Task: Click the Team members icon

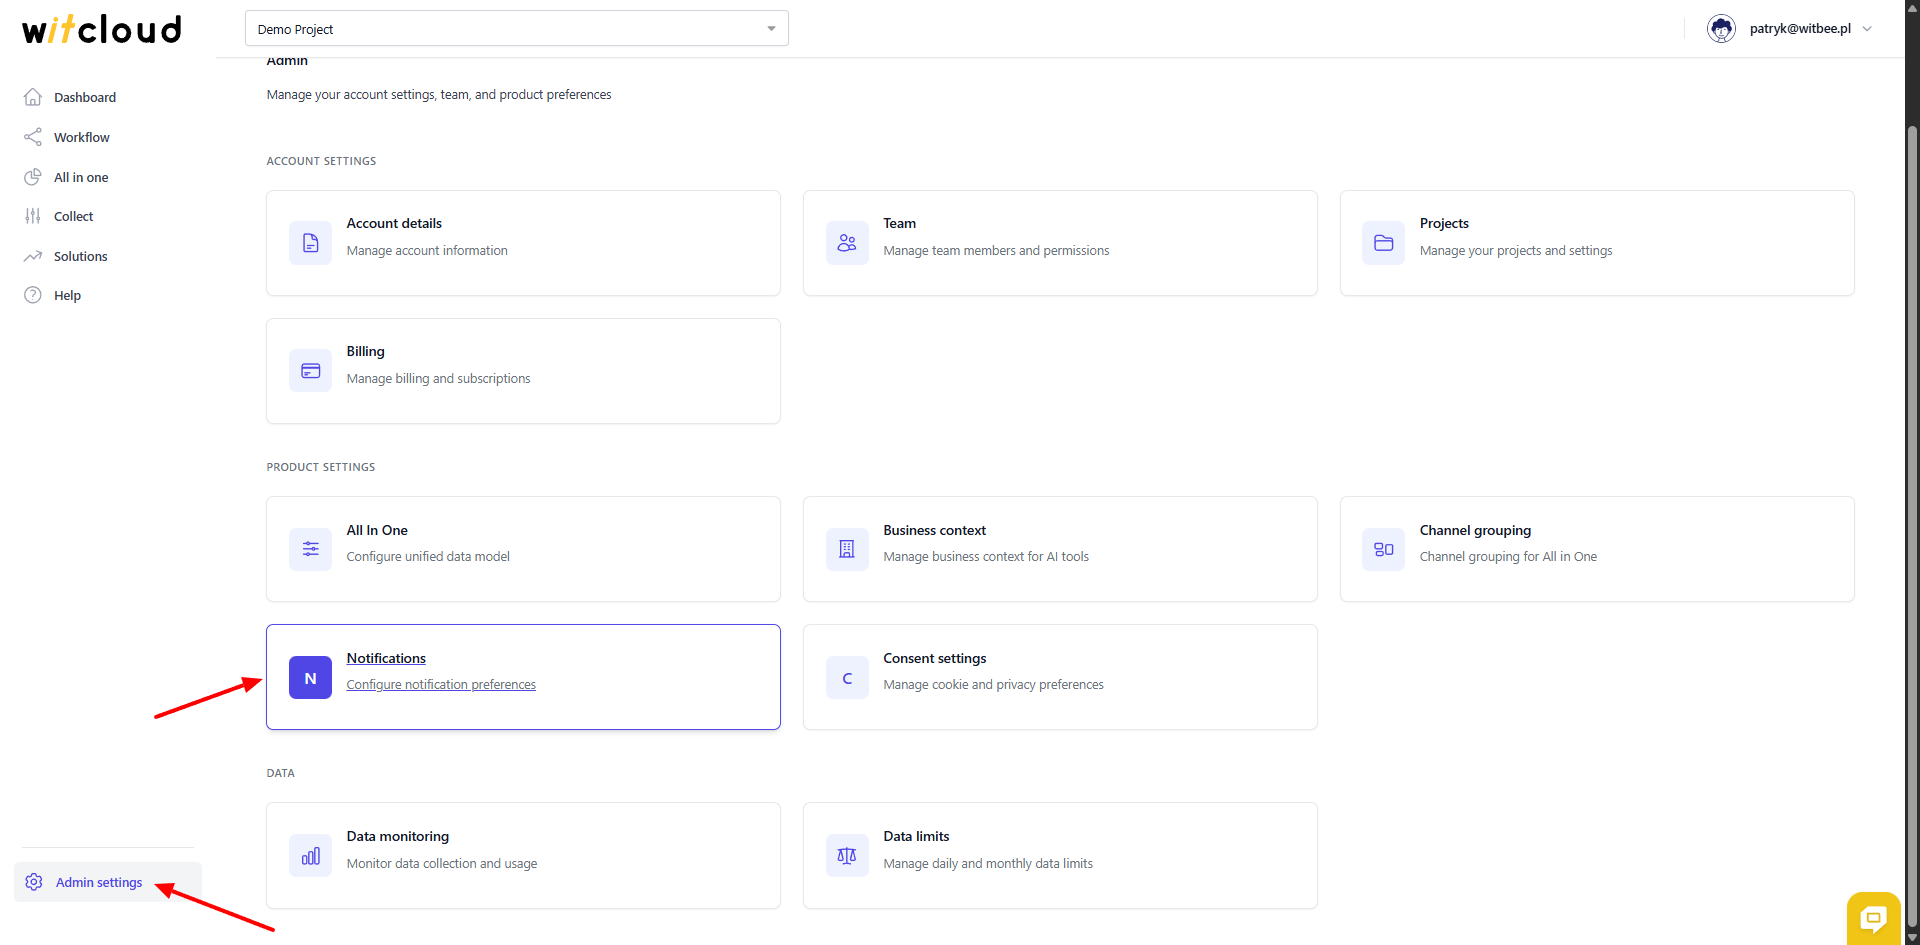Action: click(x=847, y=243)
